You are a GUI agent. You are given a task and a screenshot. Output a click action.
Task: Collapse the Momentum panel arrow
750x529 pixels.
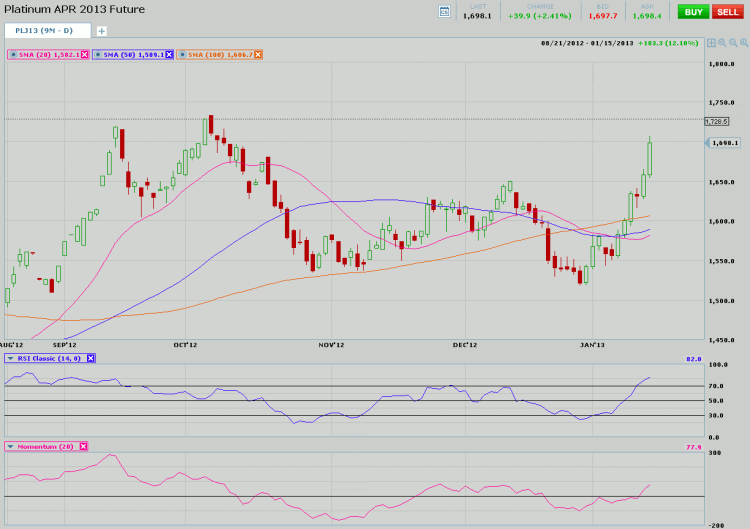coord(11,446)
